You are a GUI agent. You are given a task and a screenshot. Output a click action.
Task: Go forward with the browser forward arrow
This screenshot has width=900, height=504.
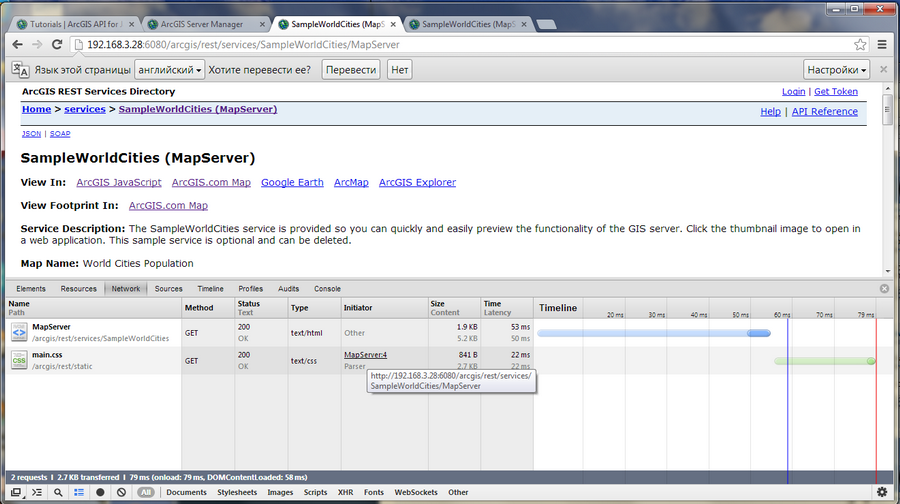click(37, 44)
